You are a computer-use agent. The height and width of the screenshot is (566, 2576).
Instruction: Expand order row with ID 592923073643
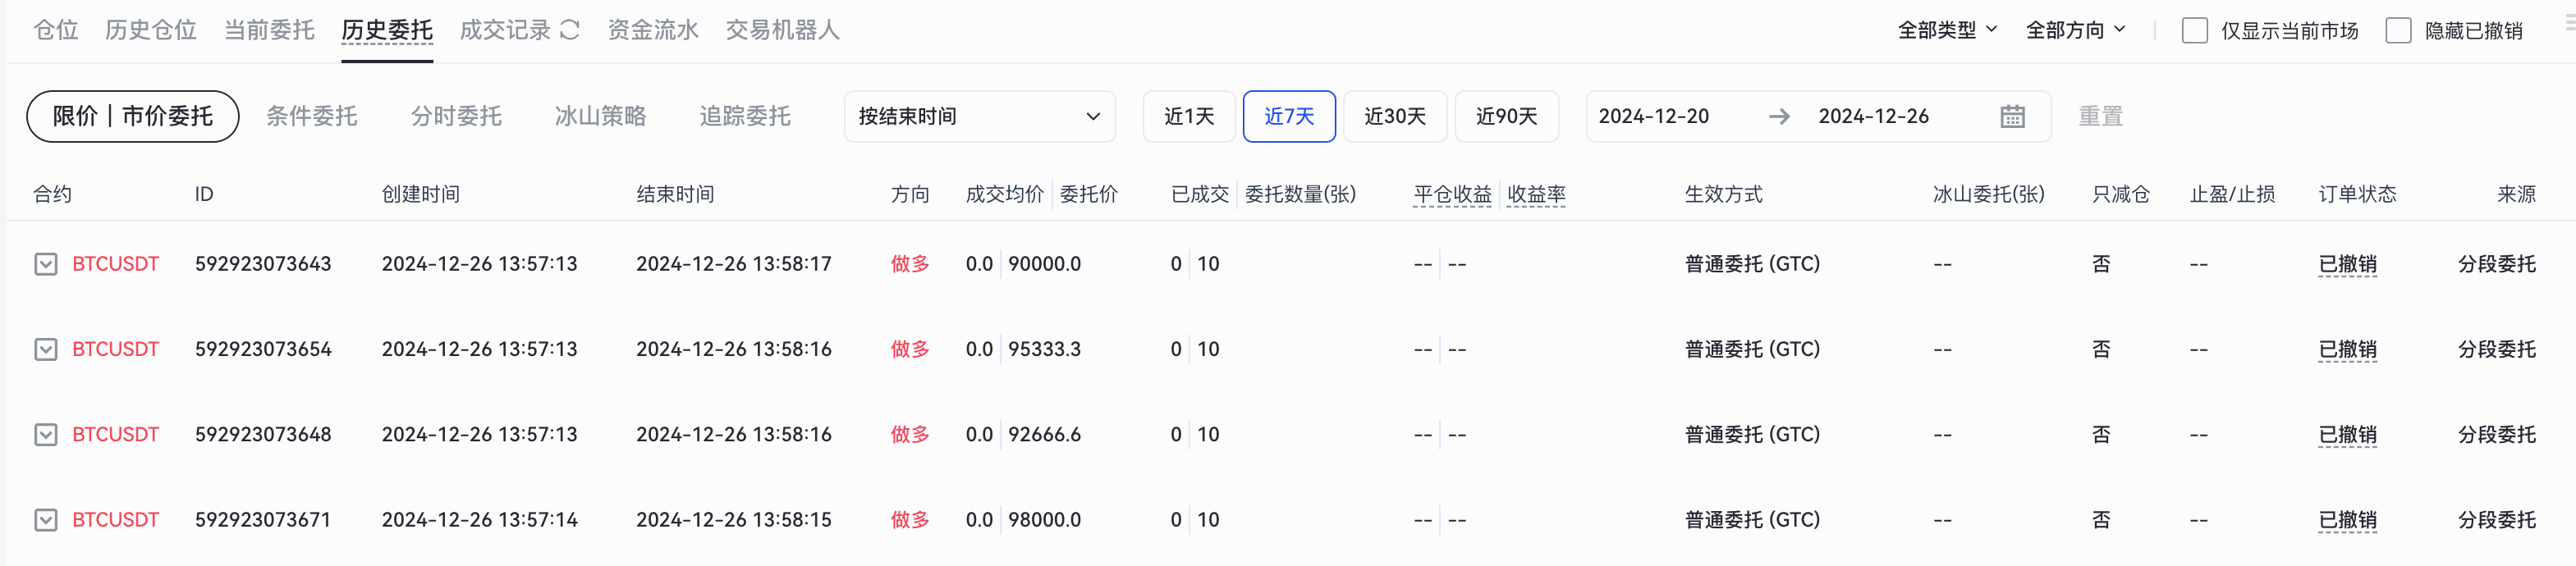(46, 264)
